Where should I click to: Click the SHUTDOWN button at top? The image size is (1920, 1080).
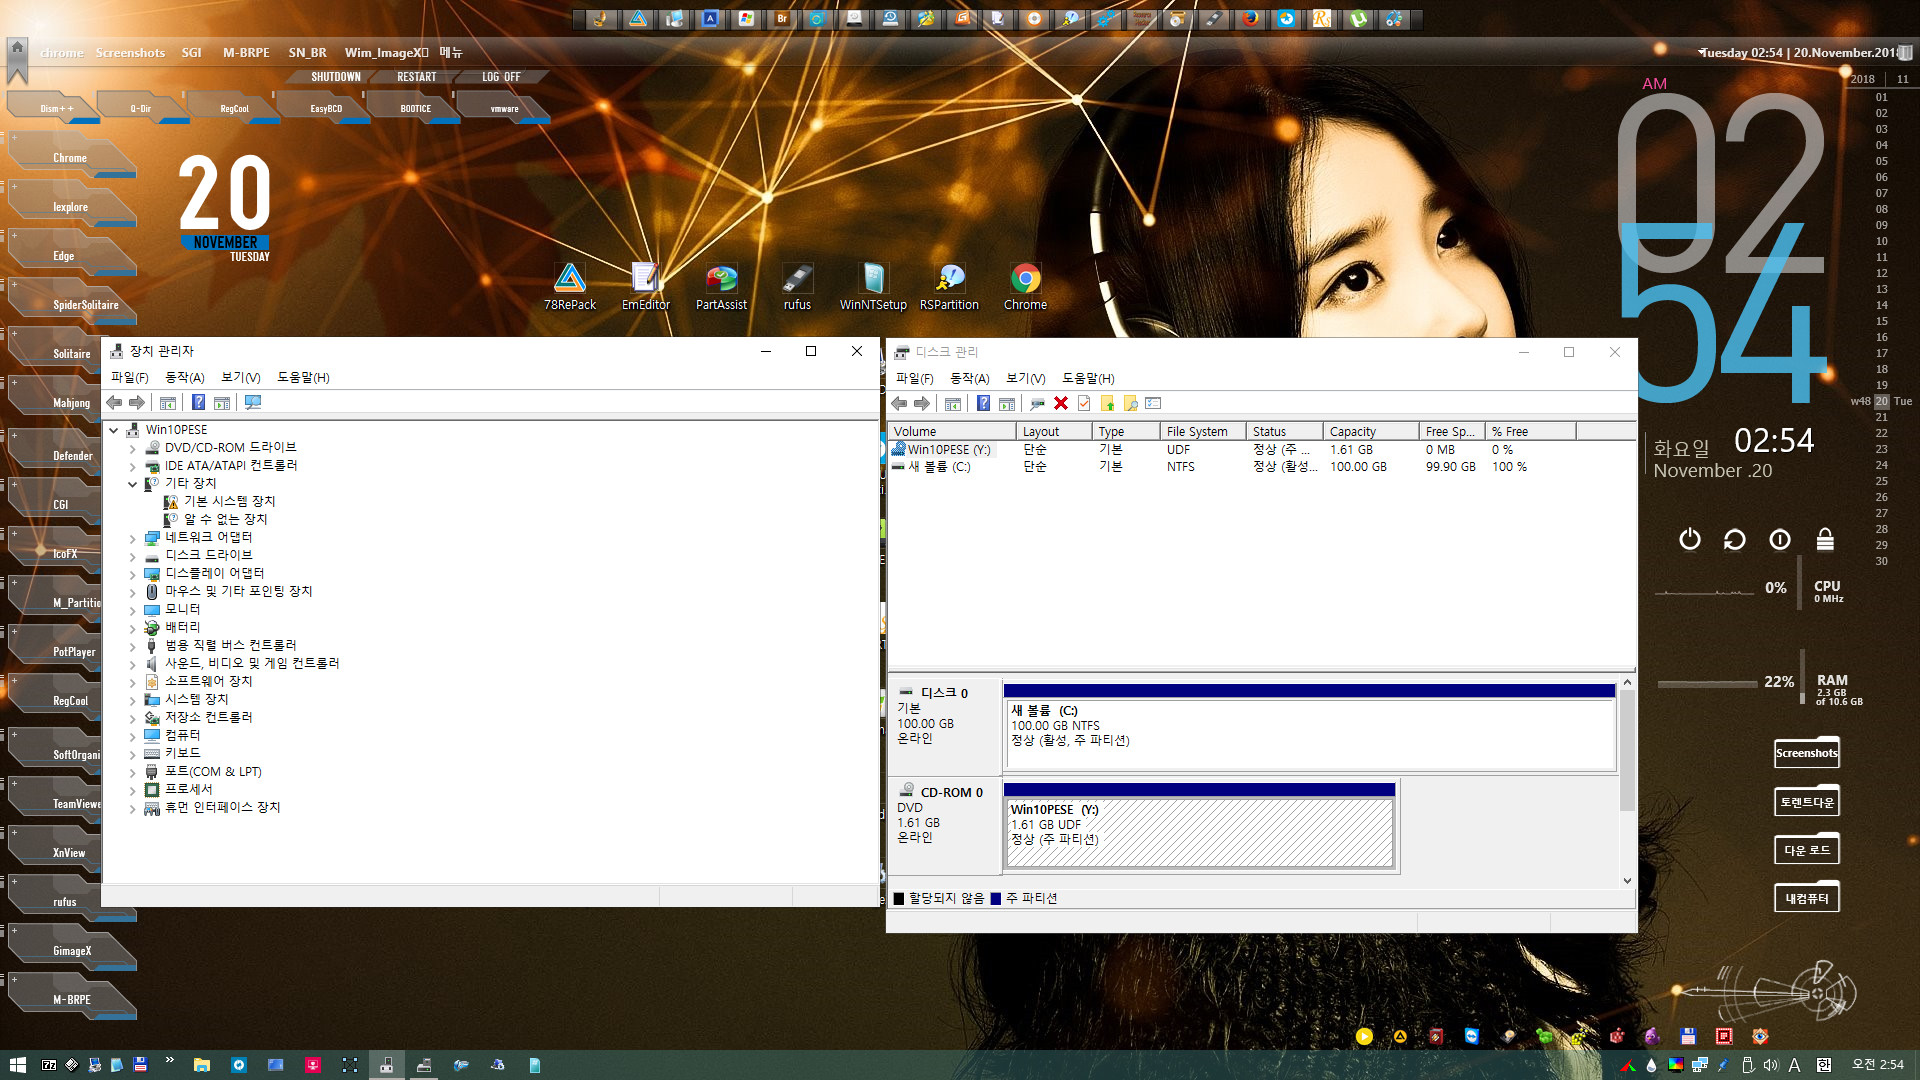tap(336, 77)
